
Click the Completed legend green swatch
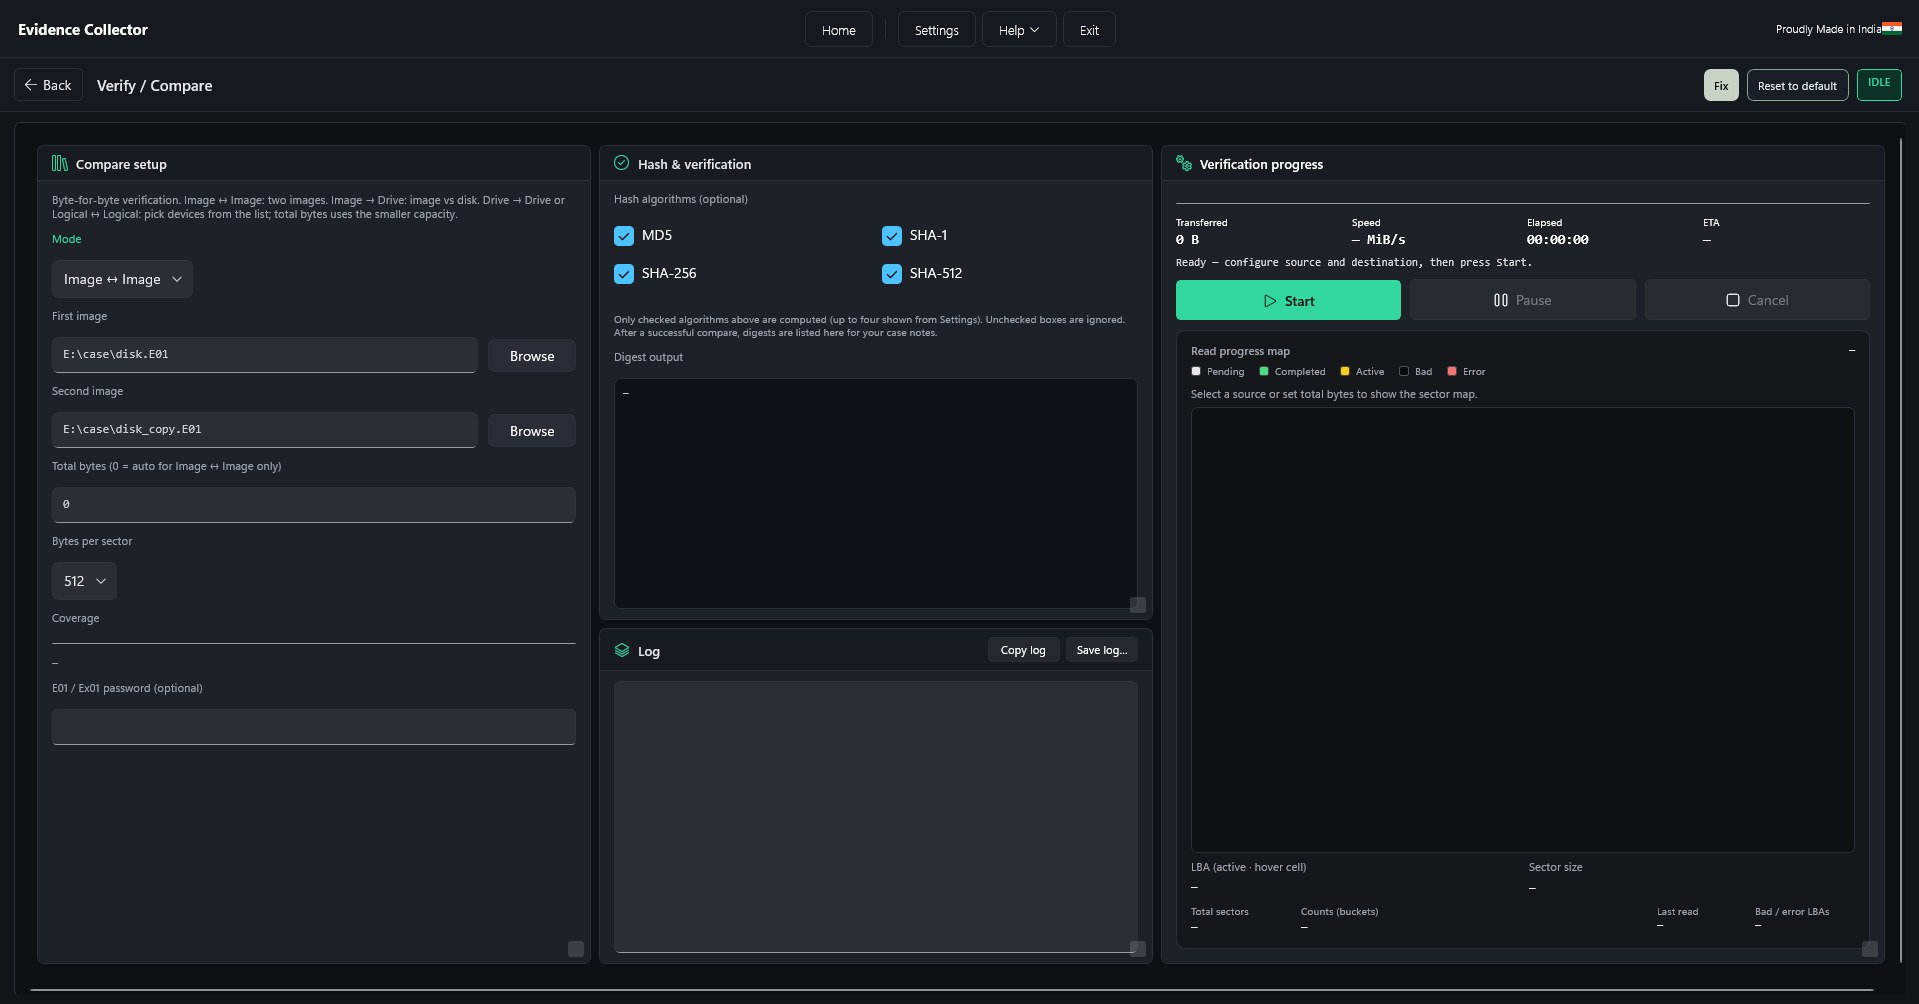1264,371
